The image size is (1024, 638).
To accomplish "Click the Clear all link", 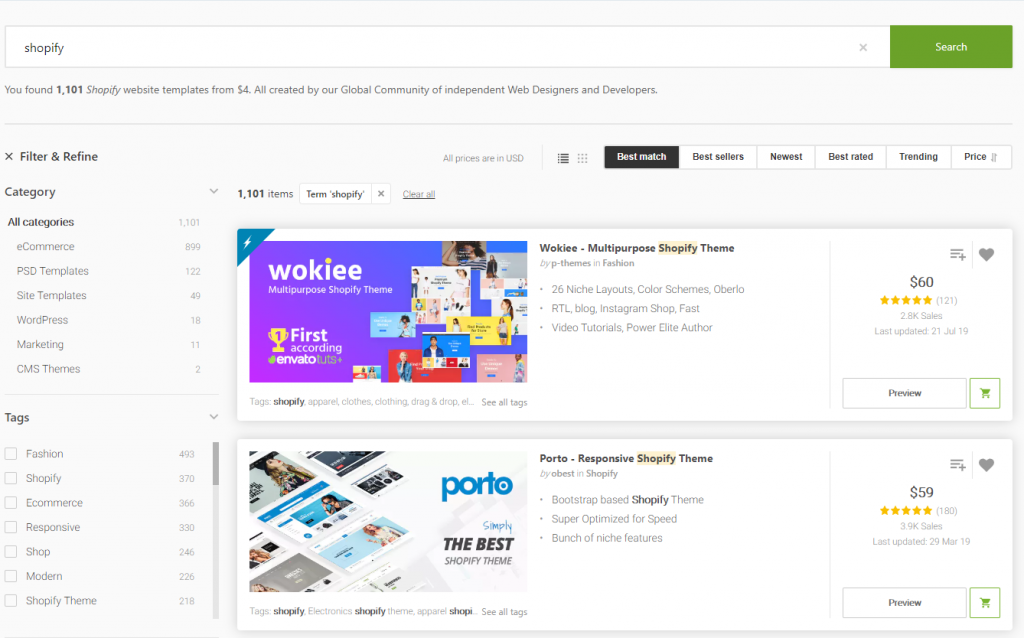I will click(419, 194).
